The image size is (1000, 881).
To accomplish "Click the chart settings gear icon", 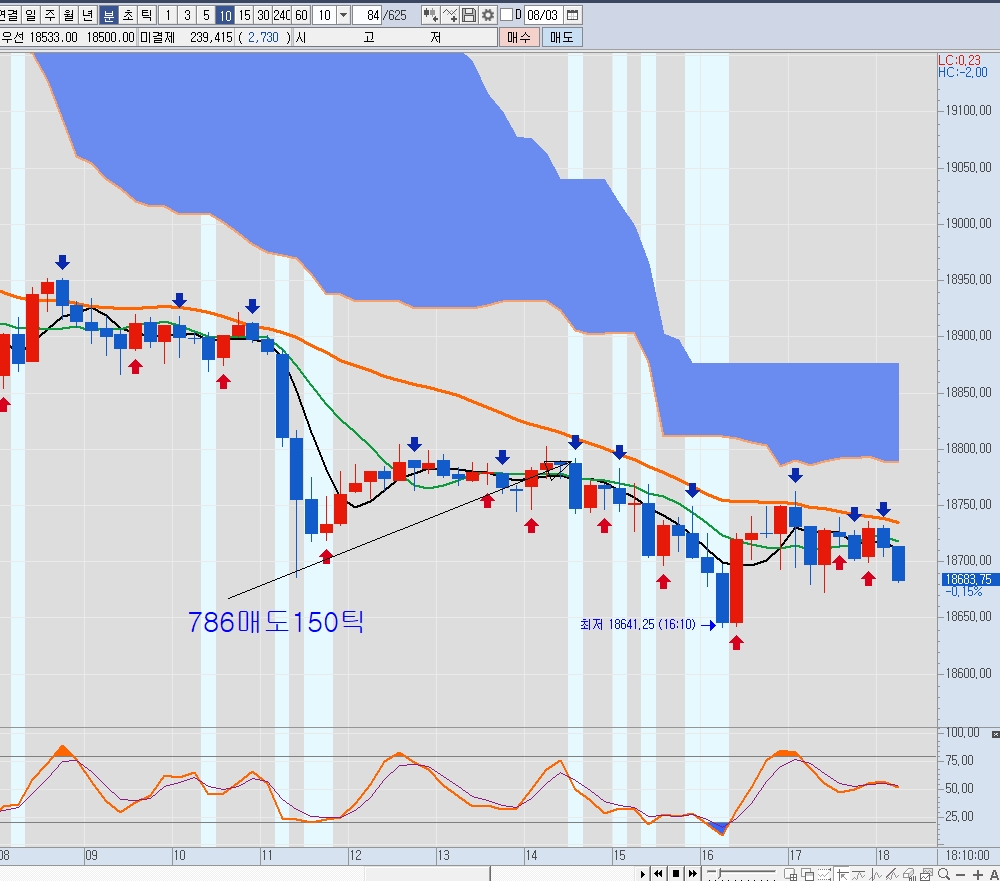I will [x=487, y=15].
